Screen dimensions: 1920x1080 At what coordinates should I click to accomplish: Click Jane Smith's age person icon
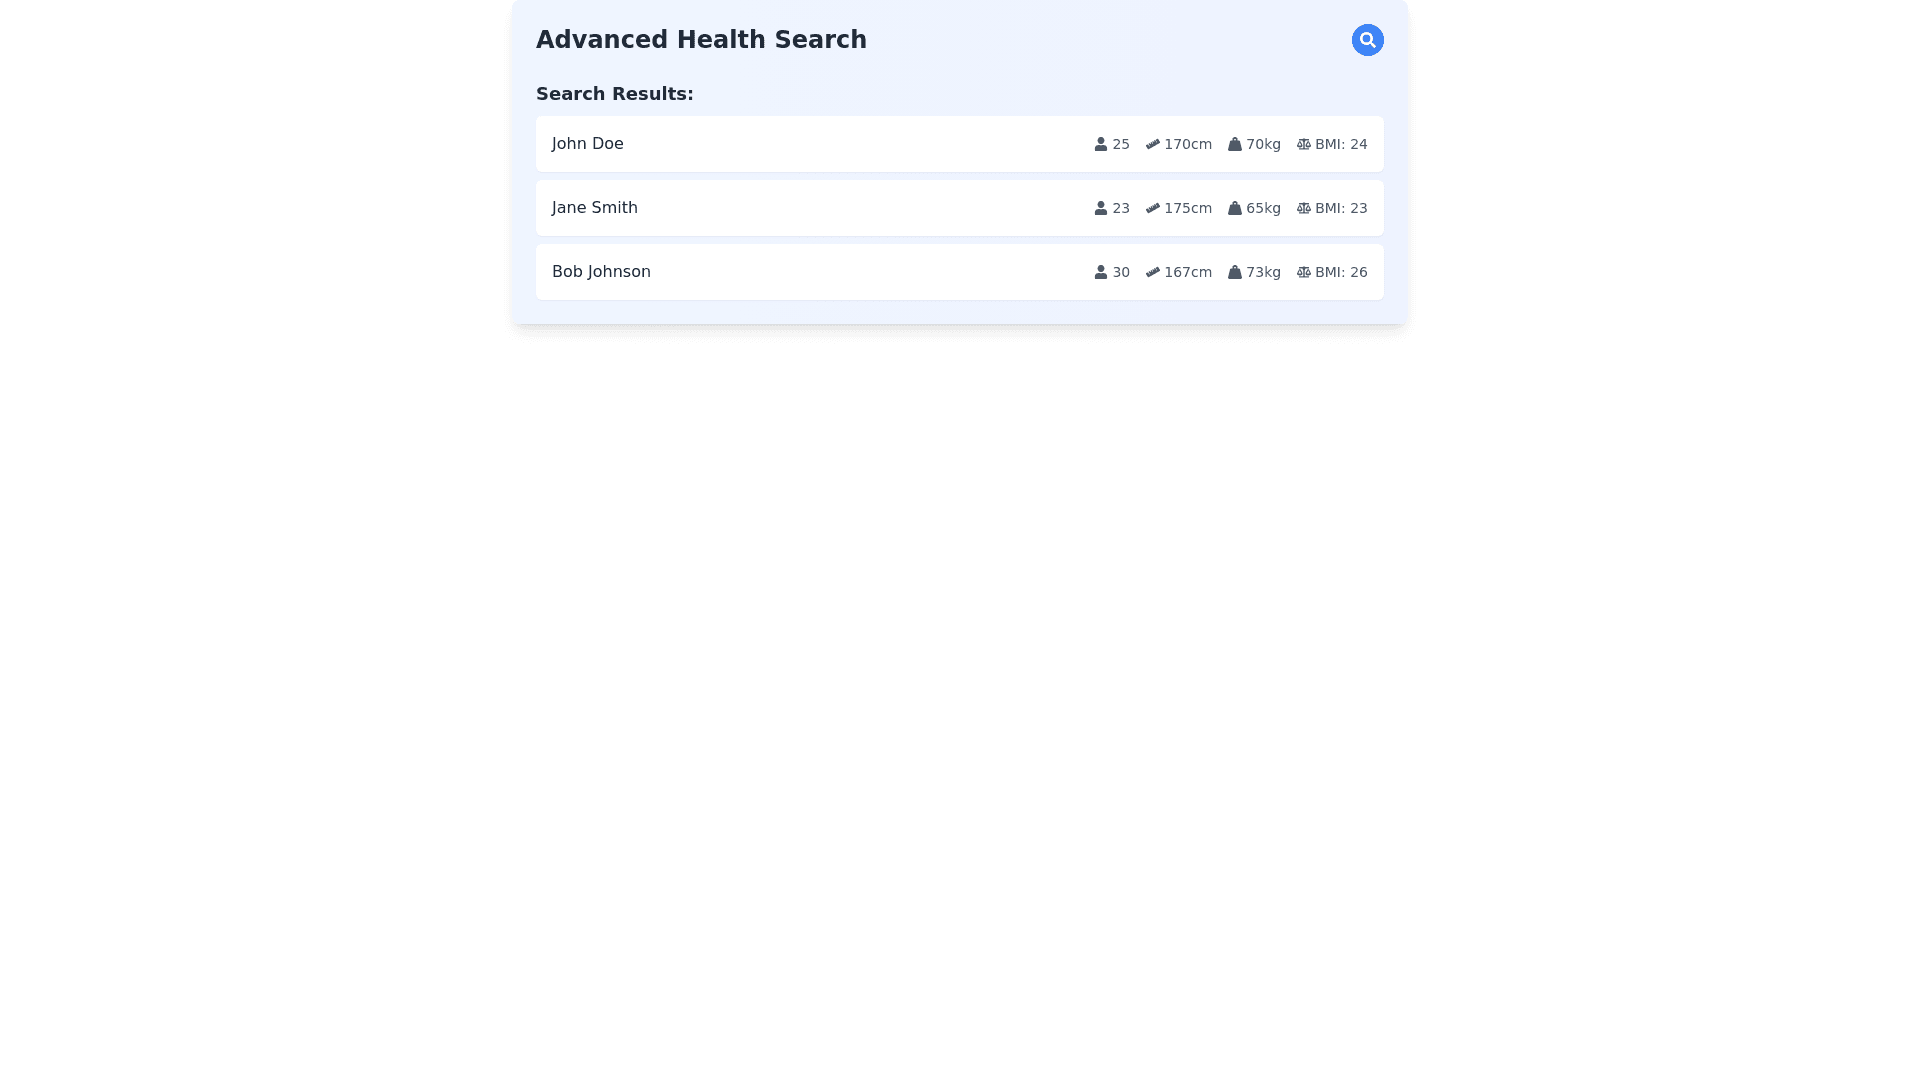pos(1100,208)
